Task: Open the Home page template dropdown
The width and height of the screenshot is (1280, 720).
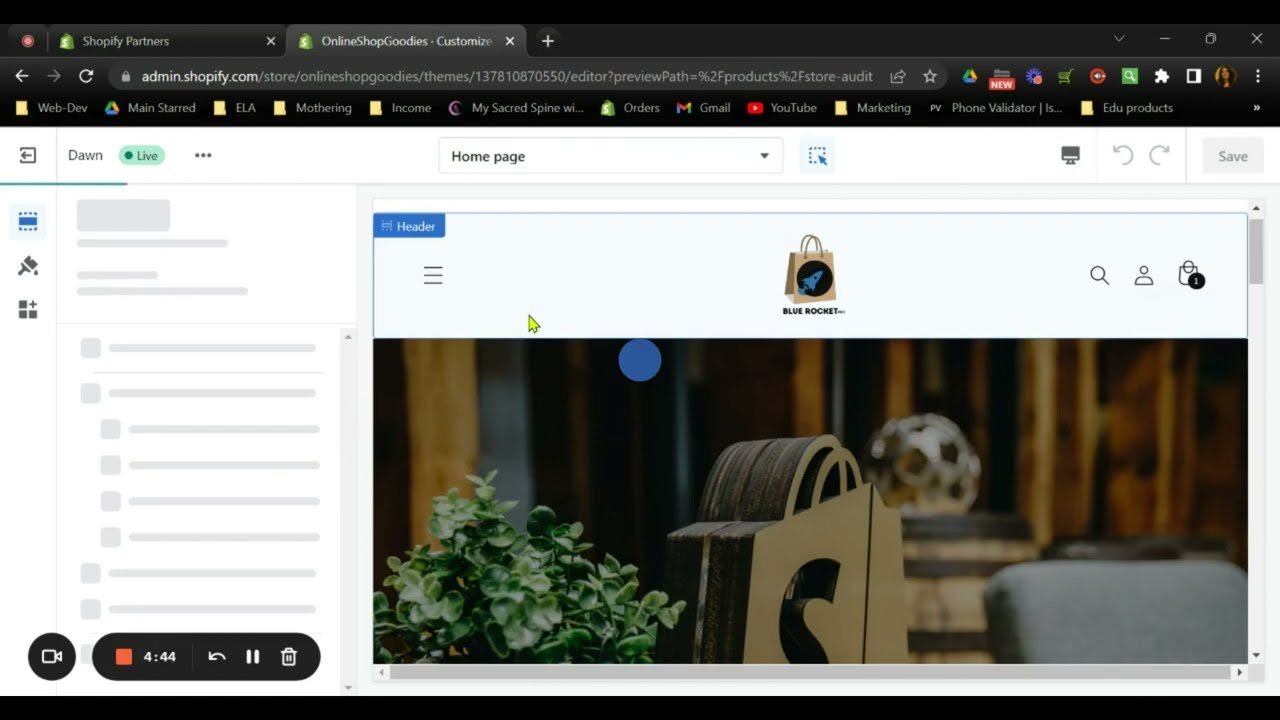Action: [x=610, y=156]
